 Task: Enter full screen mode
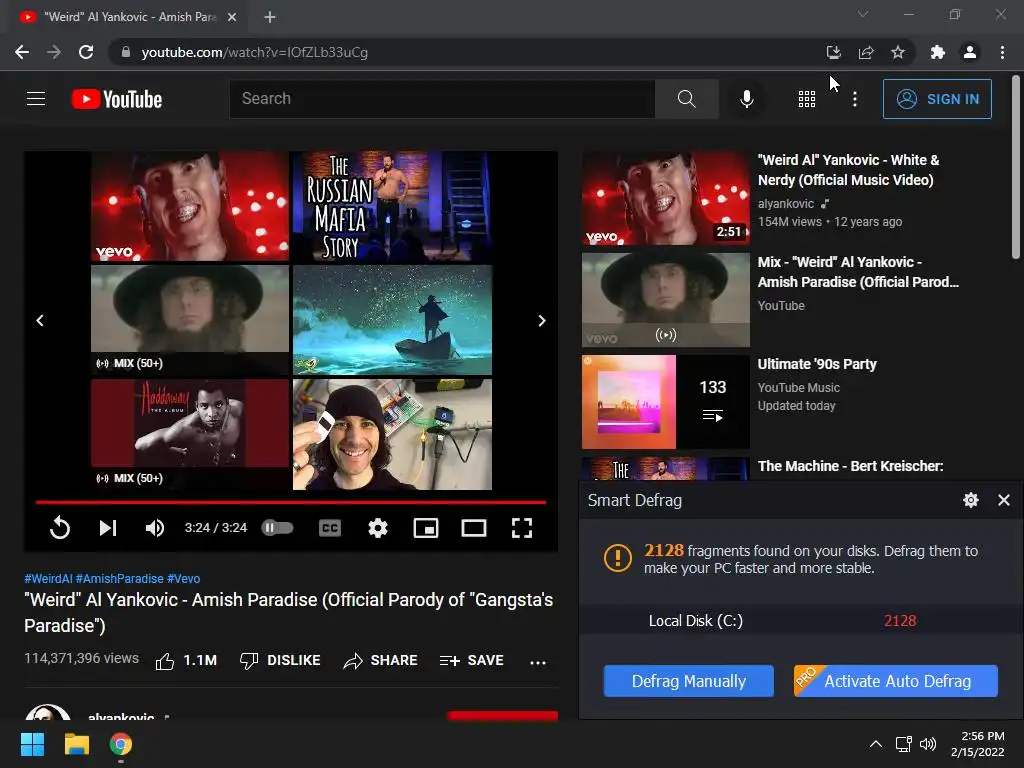point(521,528)
